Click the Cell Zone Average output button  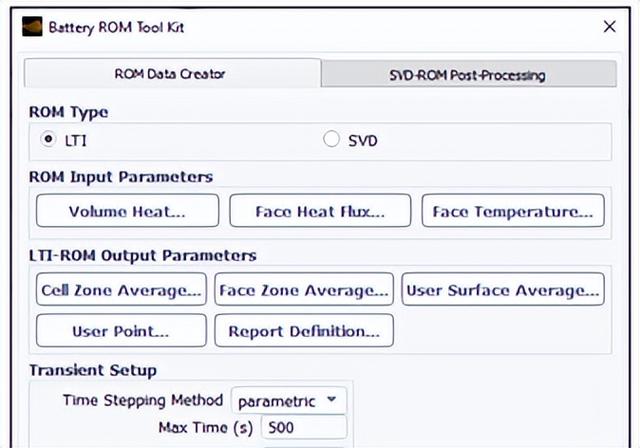click(x=121, y=290)
